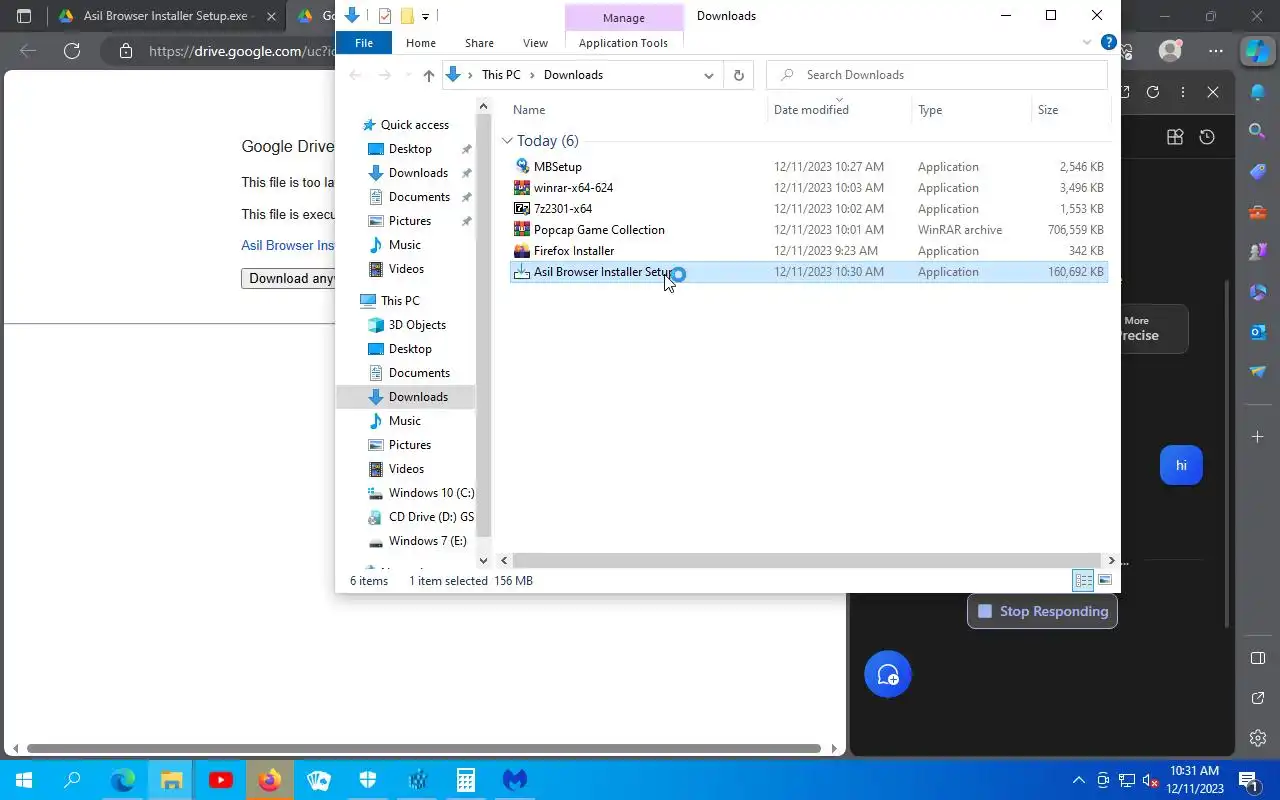Open Copilot pane more options dots
Viewport: 1280px width, 800px height.
[1183, 92]
